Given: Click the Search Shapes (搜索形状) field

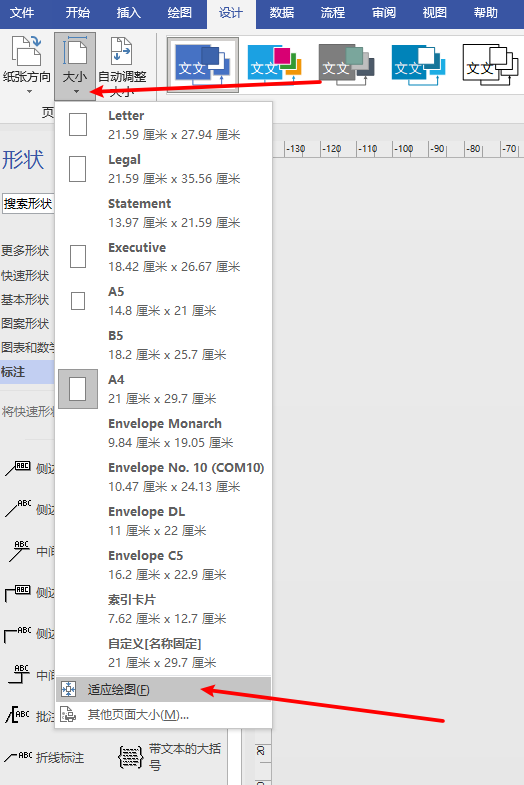Looking at the screenshot, I should (x=28, y=204).
